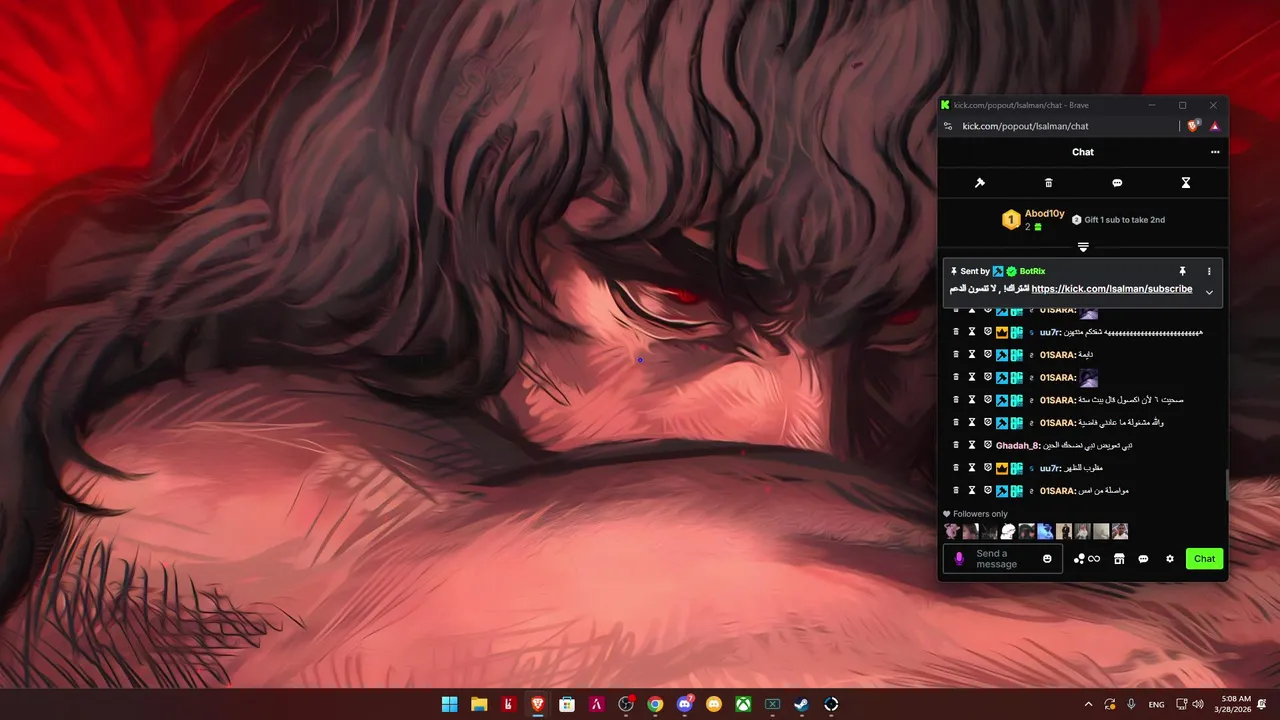Open the Windows Start menu
This screenshot has height=720, width=1280.
pyautogui.click(x=450, y=704)
